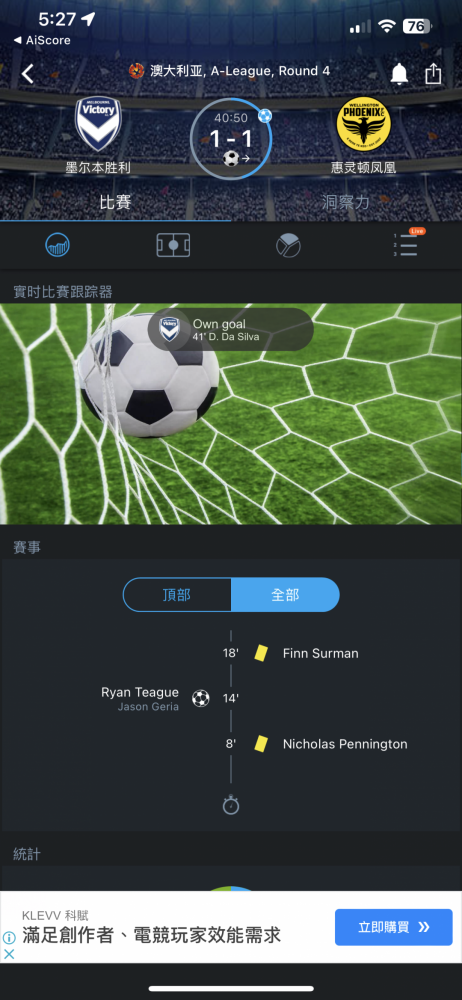The height and width of the screenshot is (1000, 462).
Task: Tap the back arrow icon
Action: click(x=27, y=74)
